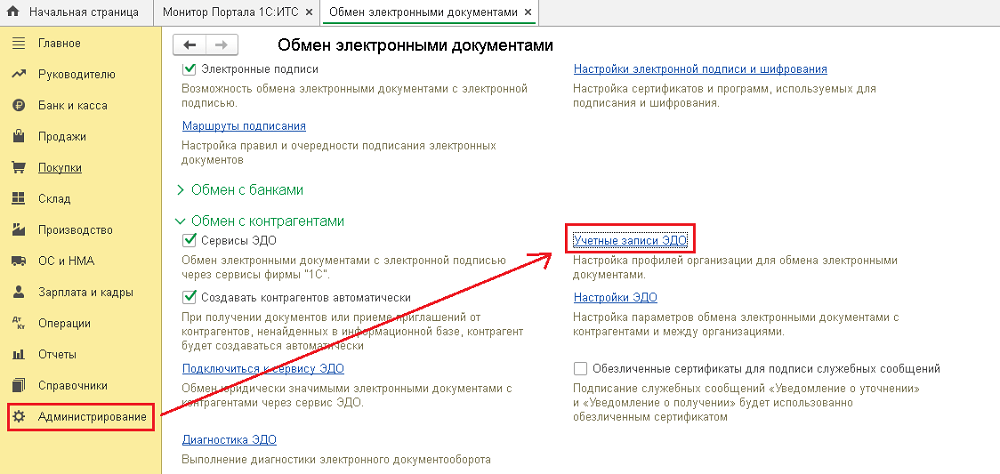Open the Главное section in sidebar

[58, 43]
